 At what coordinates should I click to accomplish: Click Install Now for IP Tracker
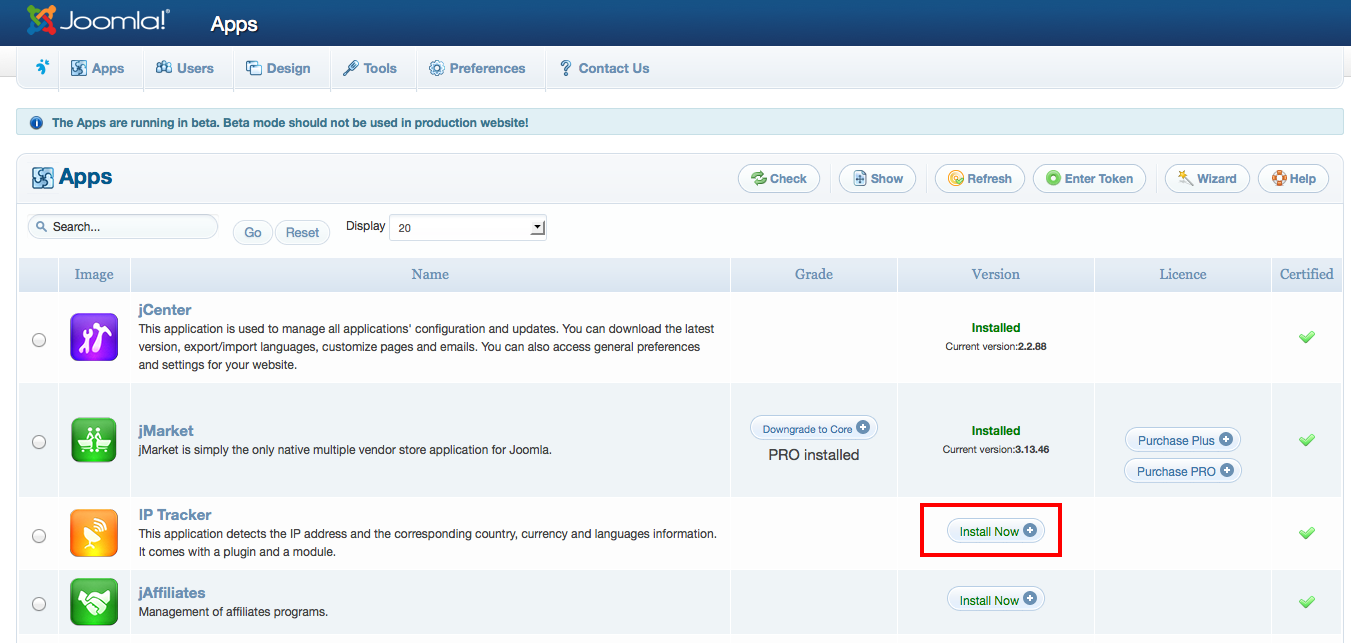click(996, 531)
